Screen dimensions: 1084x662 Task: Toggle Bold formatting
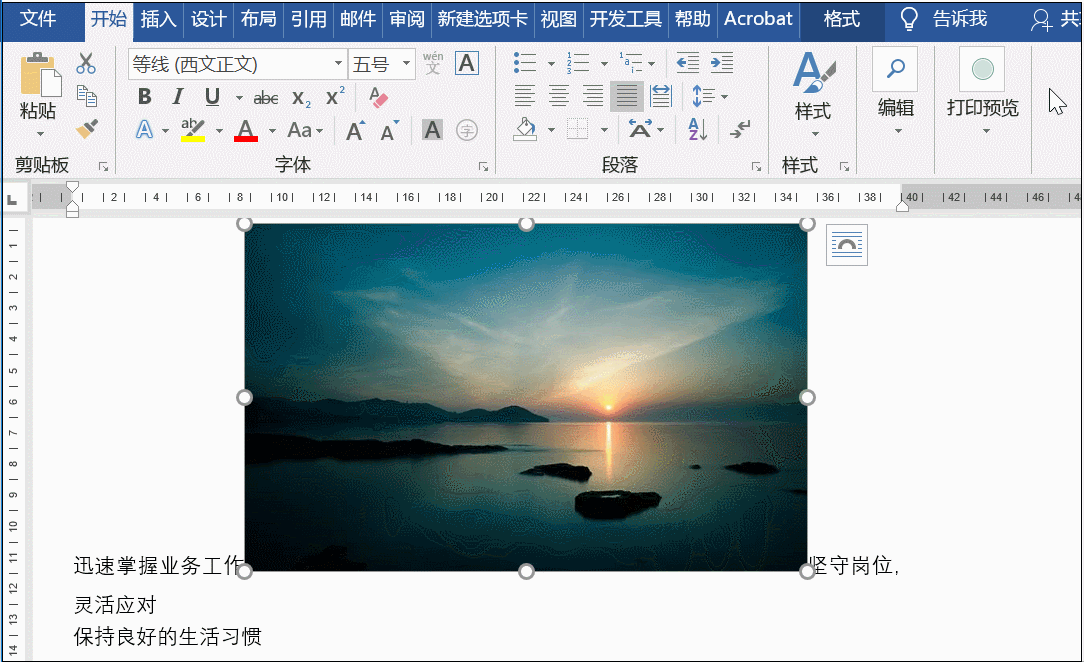tap(145, 97)
